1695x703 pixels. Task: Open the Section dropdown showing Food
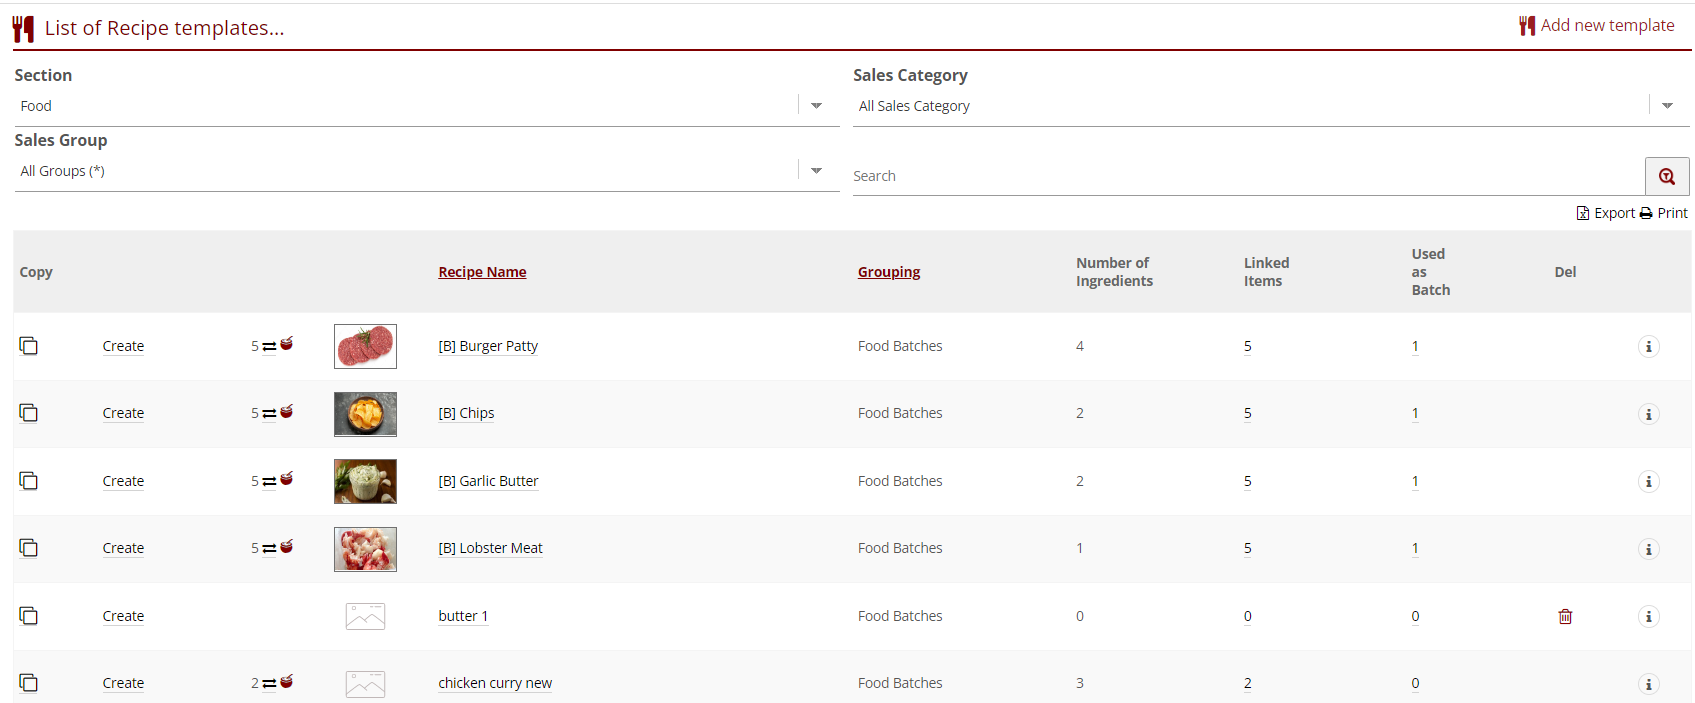click(816, 106)
